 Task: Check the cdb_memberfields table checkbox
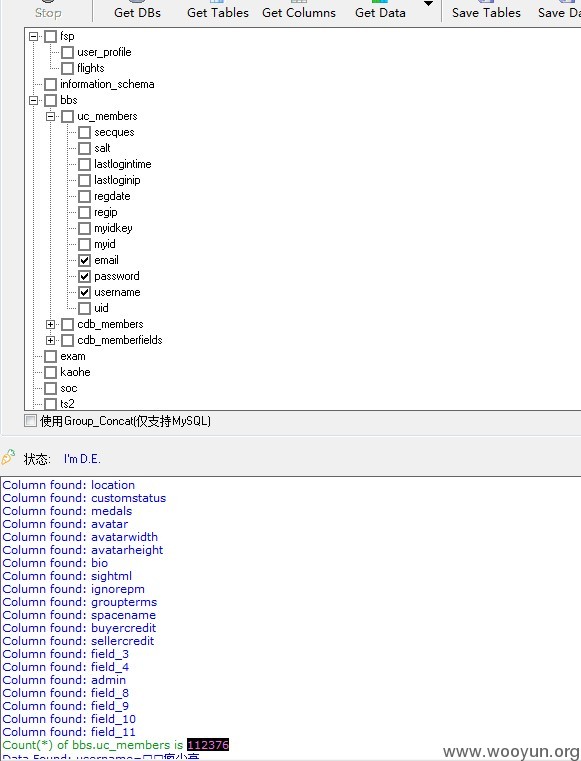click(67, 340)
